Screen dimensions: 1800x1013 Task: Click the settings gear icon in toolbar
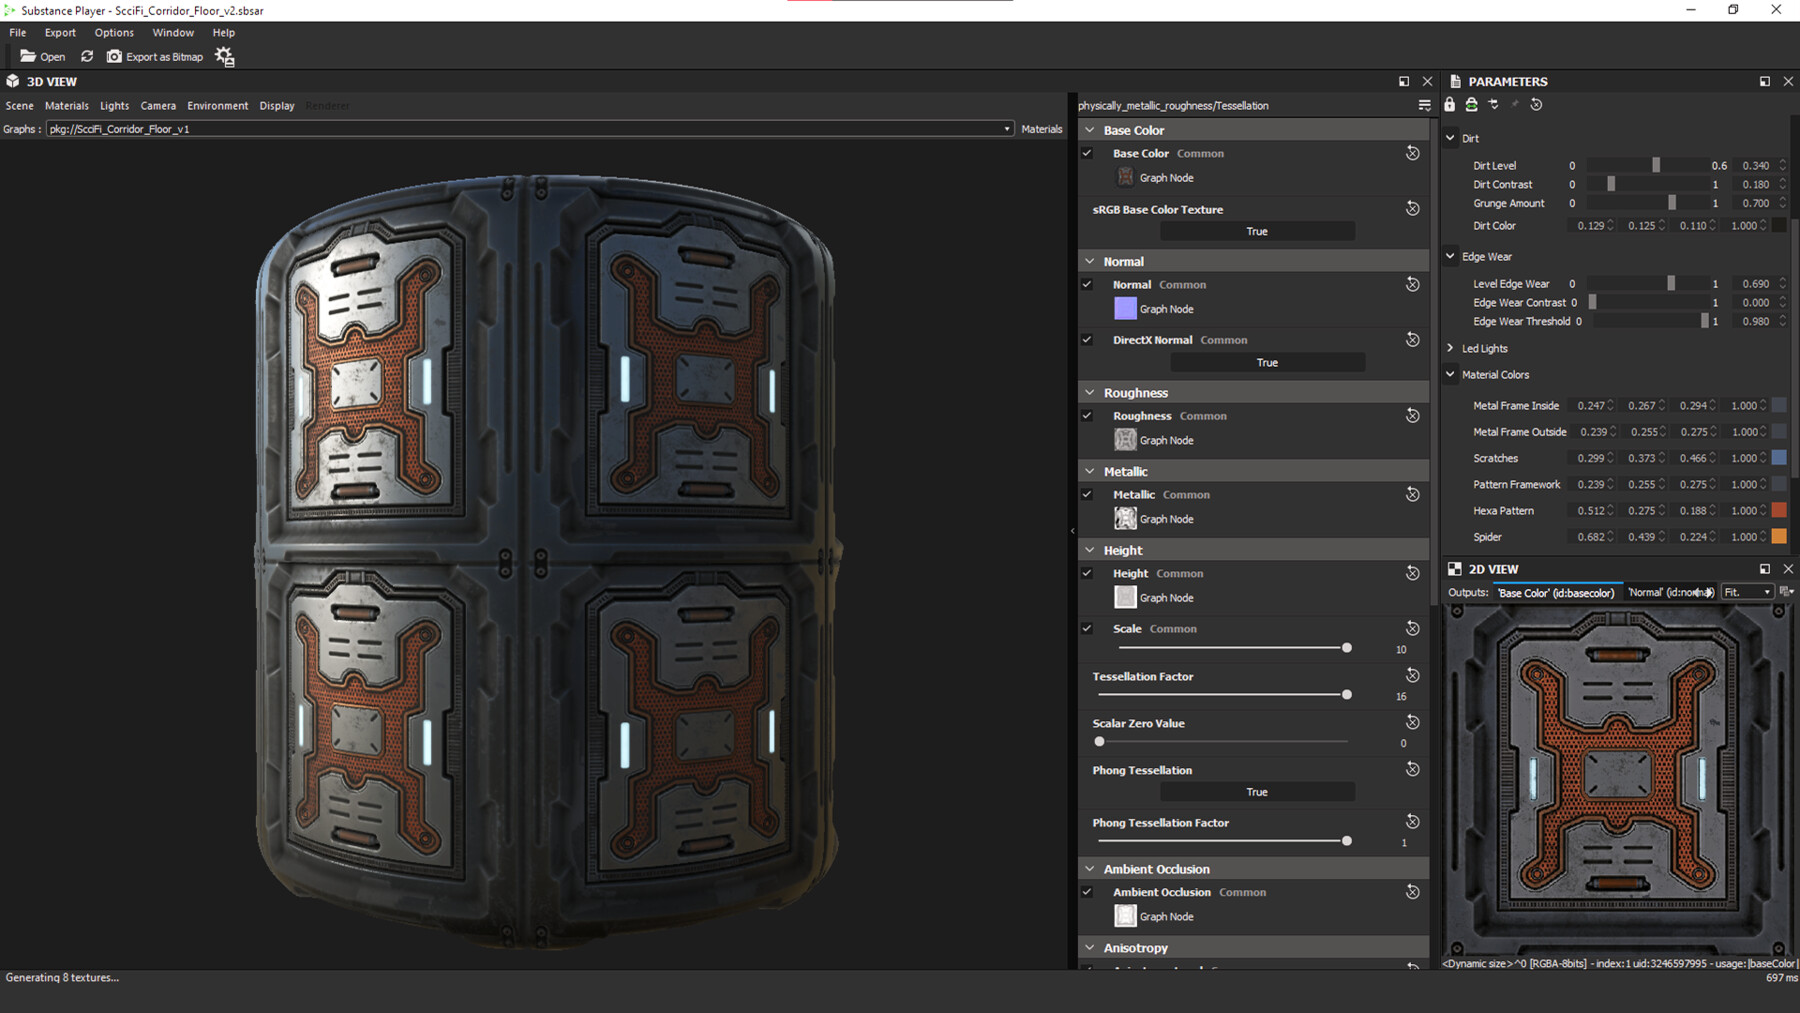[224, 56]
